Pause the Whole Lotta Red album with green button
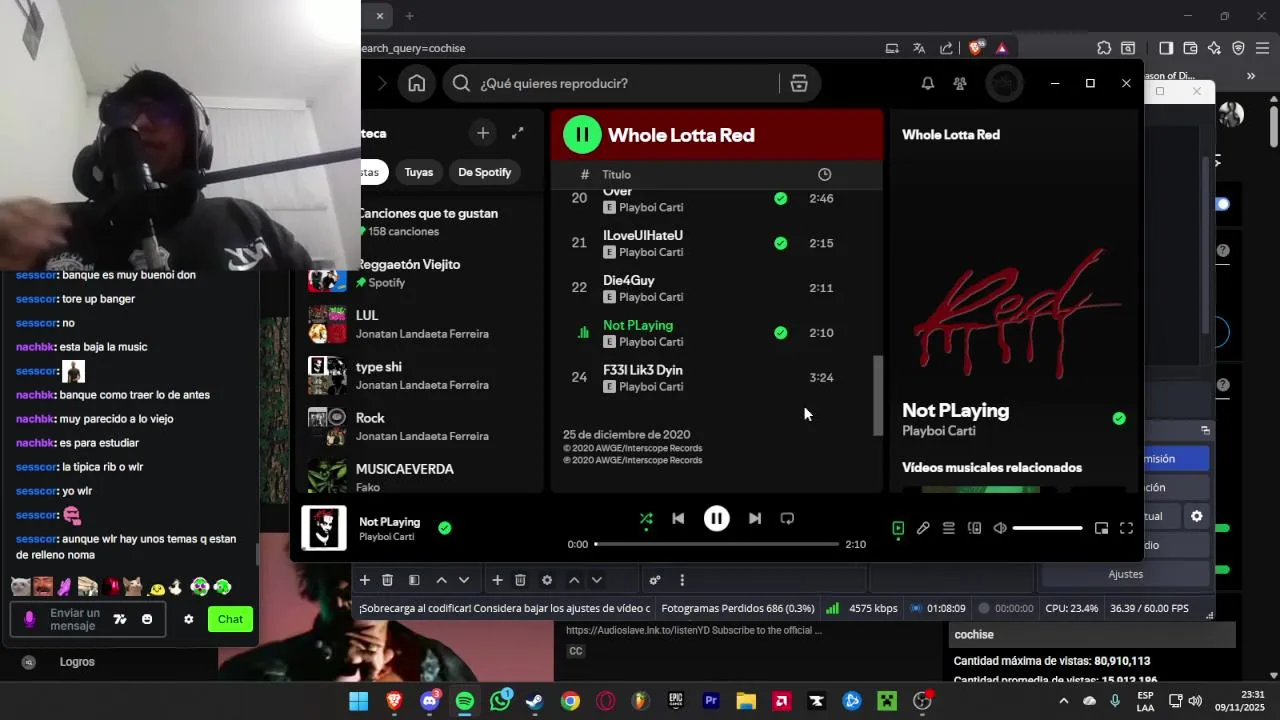1280x720 pixels. click(582, 135)
